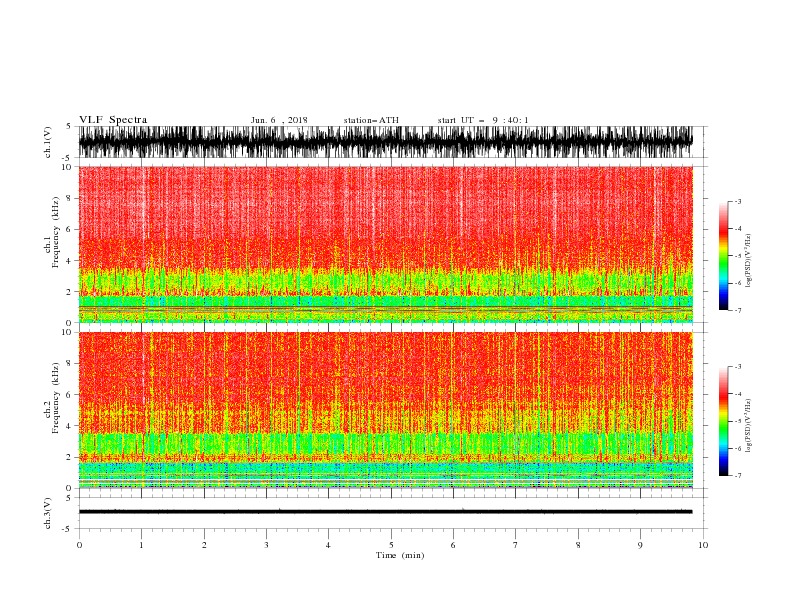Screen dimensions: 792x612
Task: Click the '-5' tick on ch.1 colorbar
Action: point(737,256)
